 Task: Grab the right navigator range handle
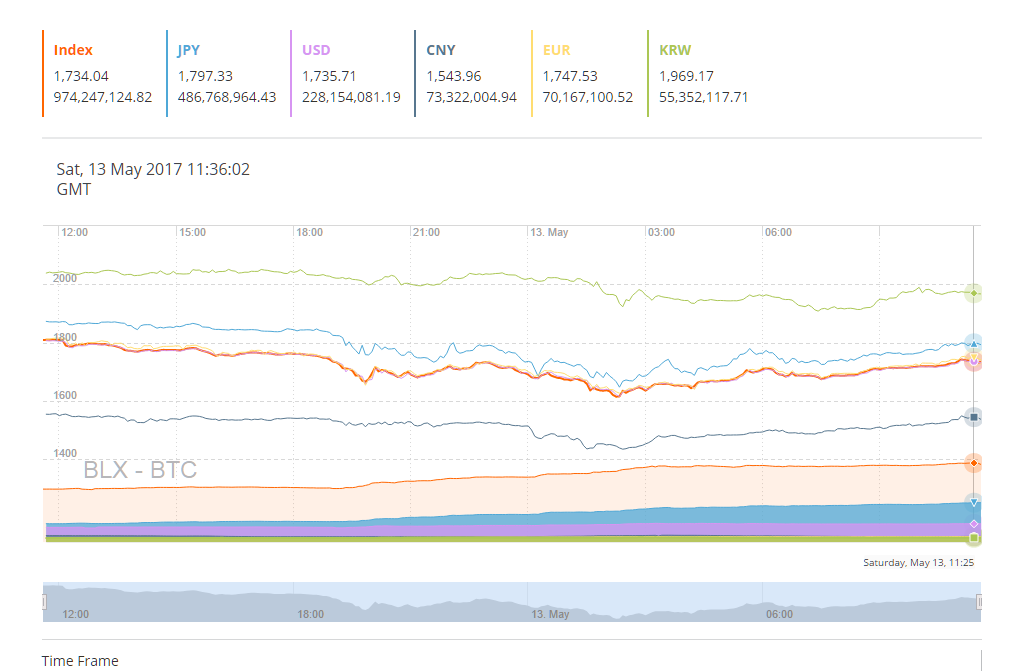click(x=979, y=601)
